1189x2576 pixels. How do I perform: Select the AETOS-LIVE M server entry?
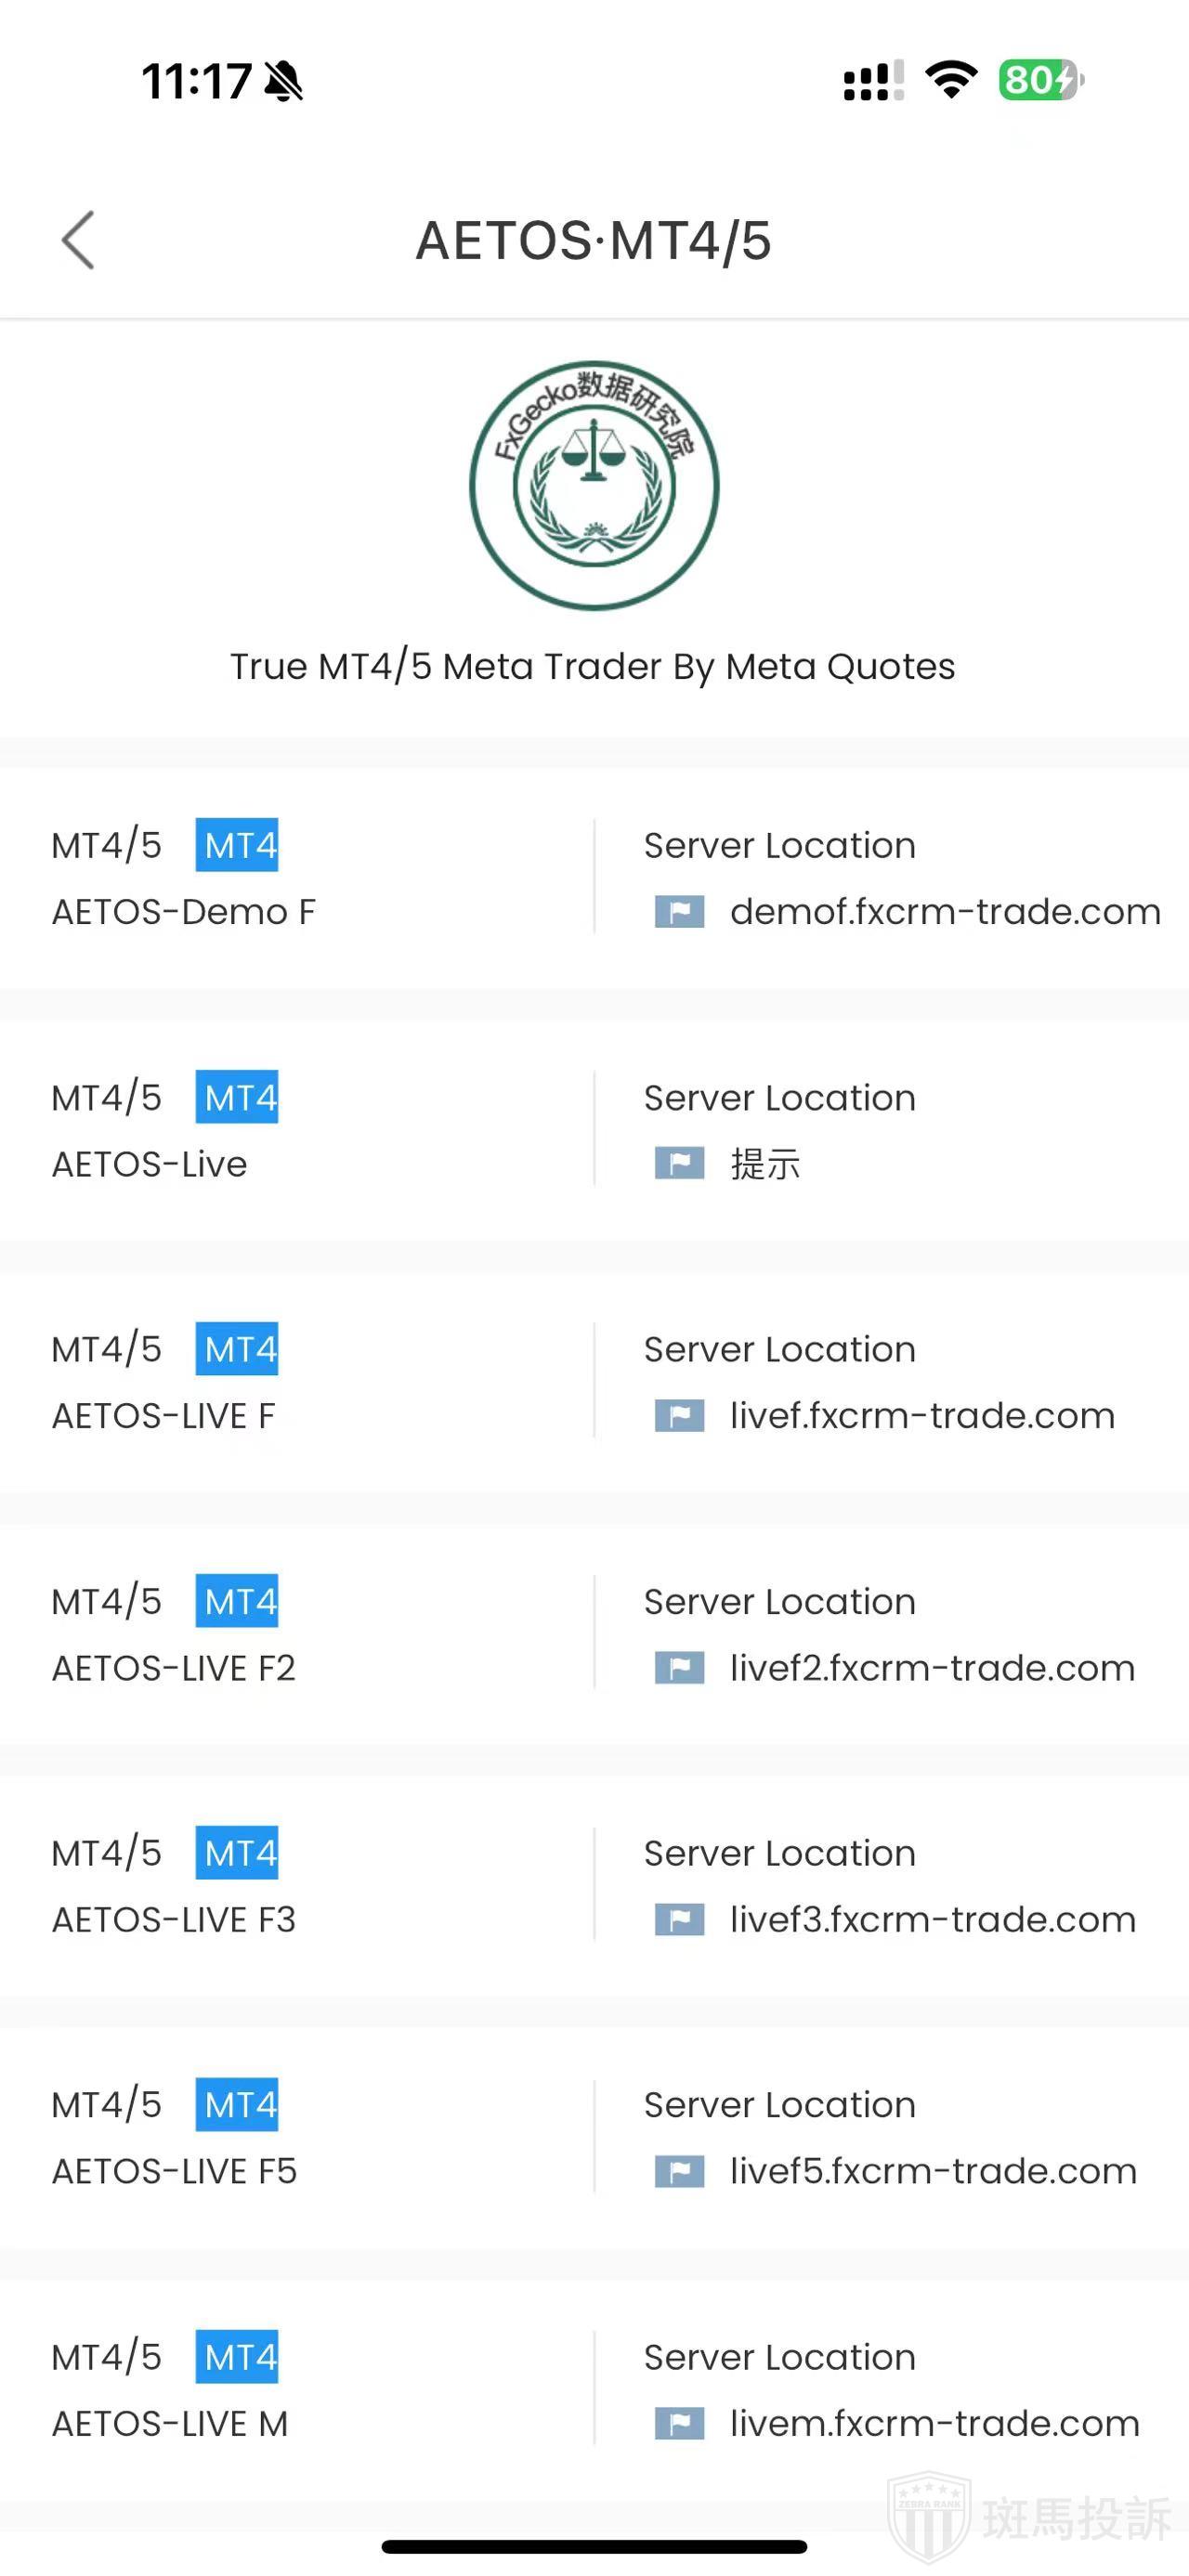click(170, 2424)
